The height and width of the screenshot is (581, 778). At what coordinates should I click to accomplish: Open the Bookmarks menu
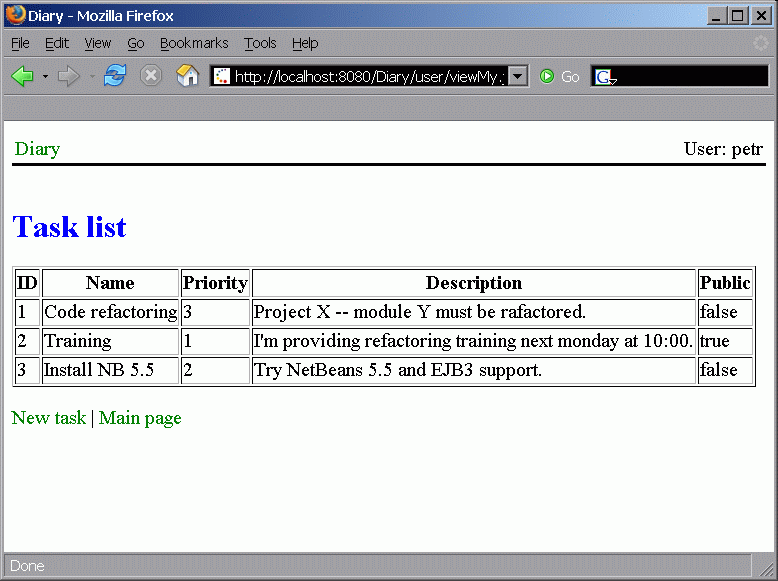(194, 43)
